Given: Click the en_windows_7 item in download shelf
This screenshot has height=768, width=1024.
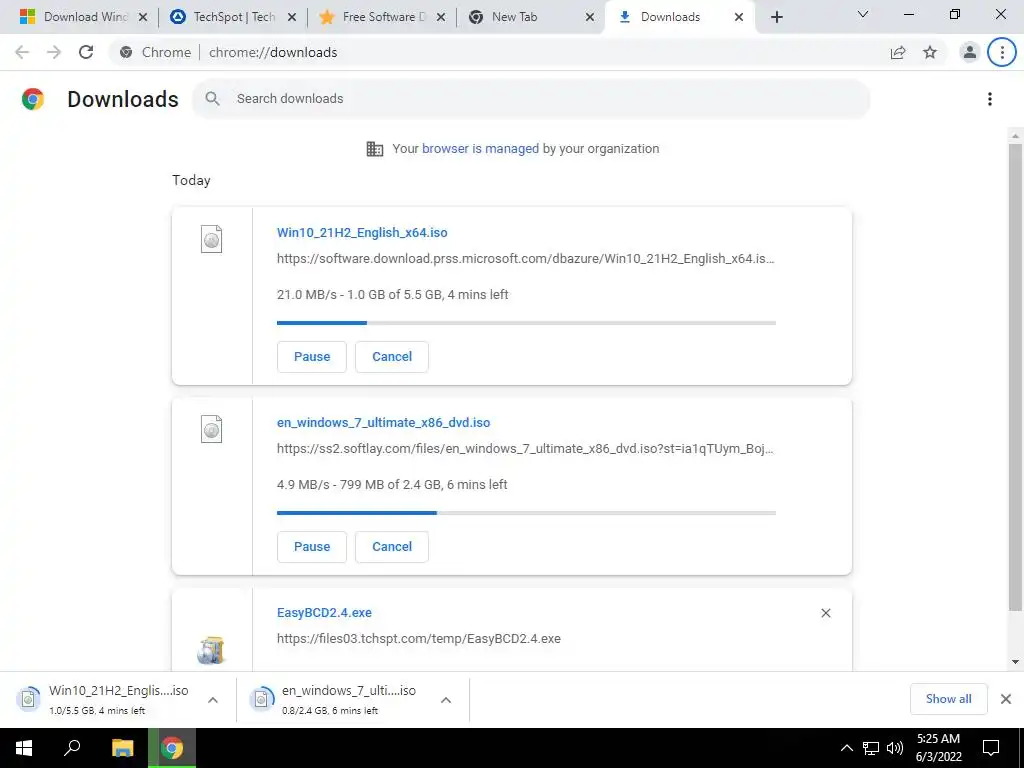Looking at the screenshot, I should (351, 699).
